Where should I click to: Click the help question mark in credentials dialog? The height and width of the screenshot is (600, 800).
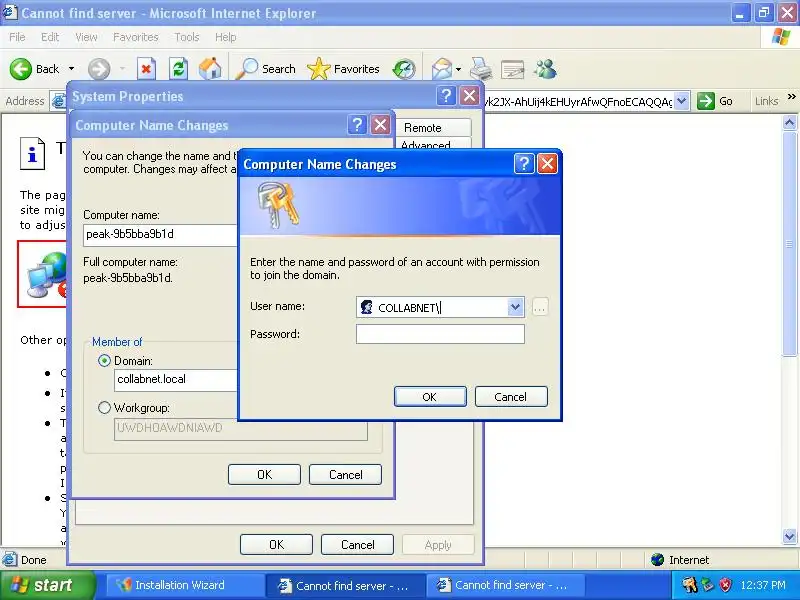click(x=524, y=164)
